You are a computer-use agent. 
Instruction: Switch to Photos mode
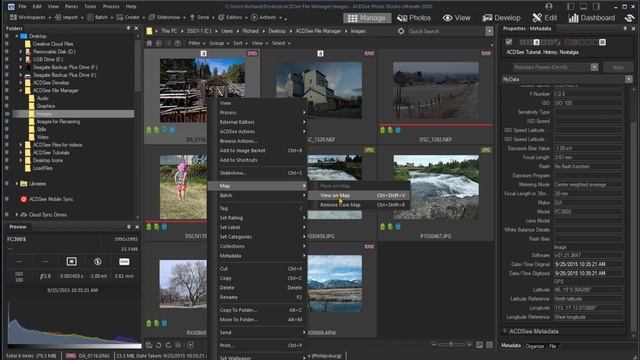click(414, 18)
